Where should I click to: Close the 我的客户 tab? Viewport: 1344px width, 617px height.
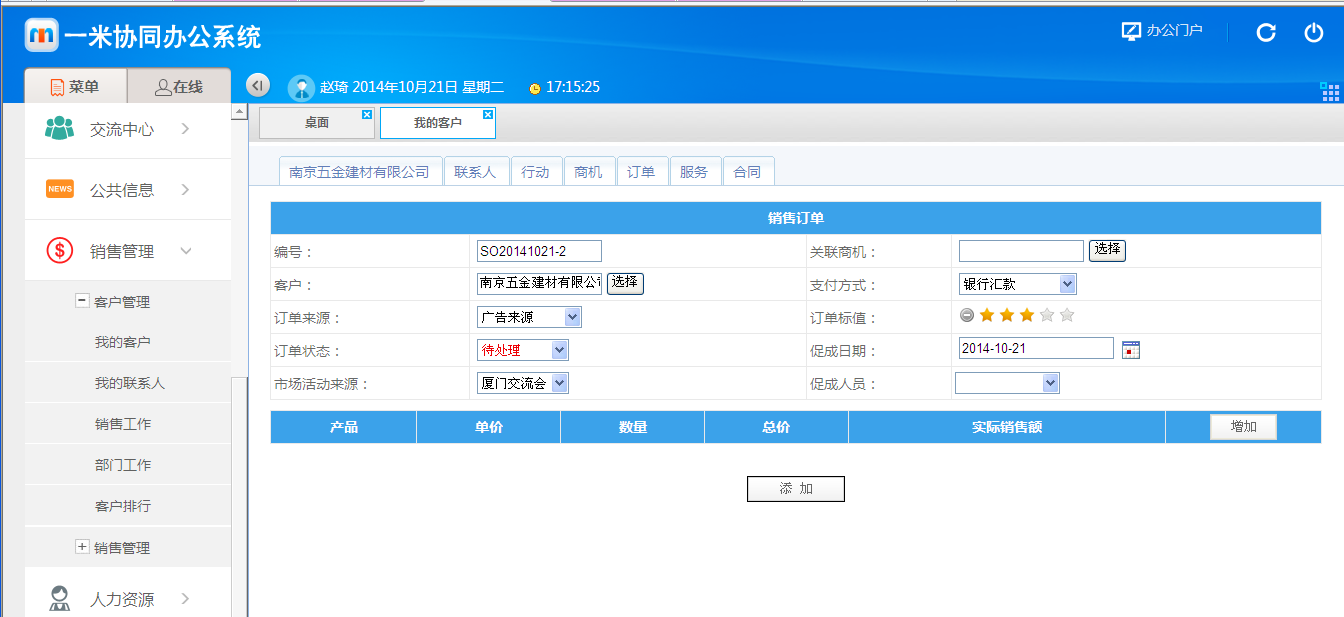488,115
